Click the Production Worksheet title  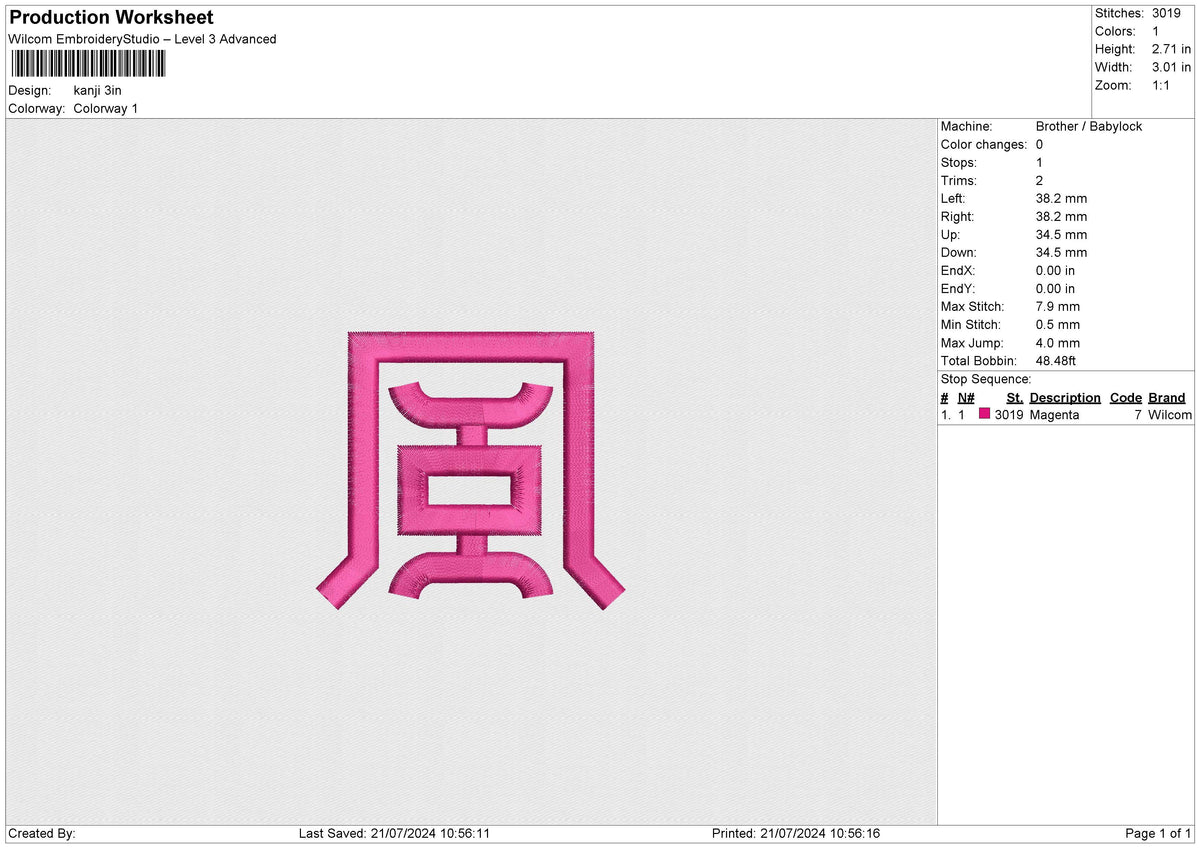tap(111, 18)
